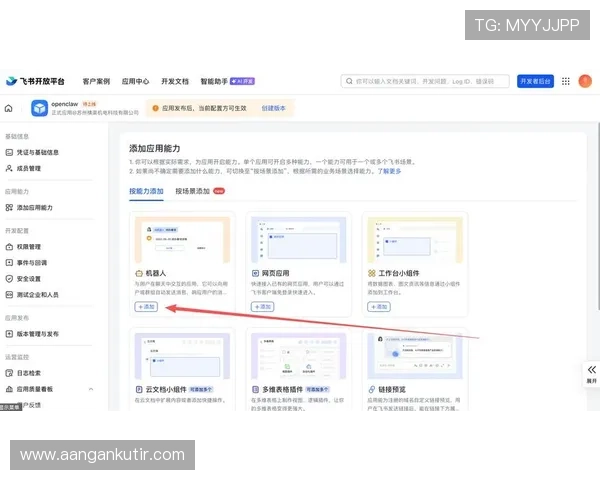Click the warning icon in publish notice

tap(155, 108)
